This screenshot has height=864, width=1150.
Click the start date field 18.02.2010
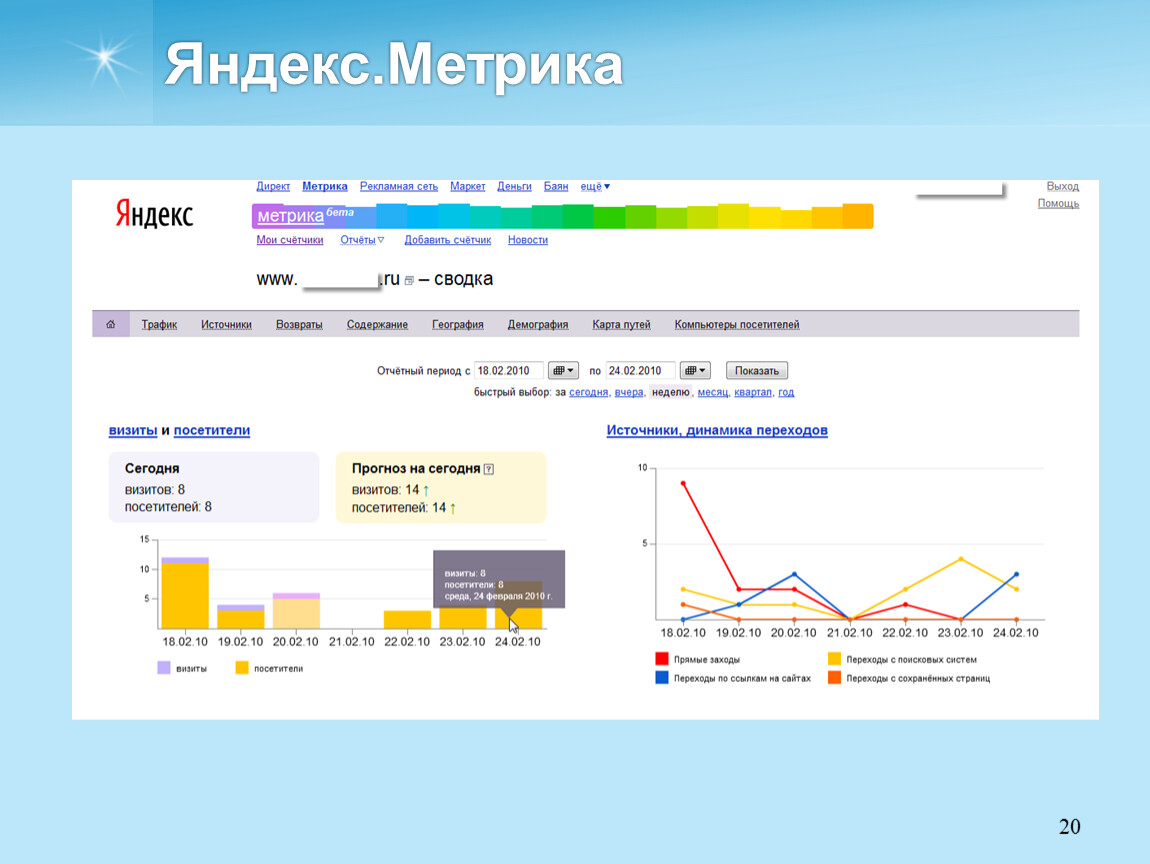click(x=508, y=370)
